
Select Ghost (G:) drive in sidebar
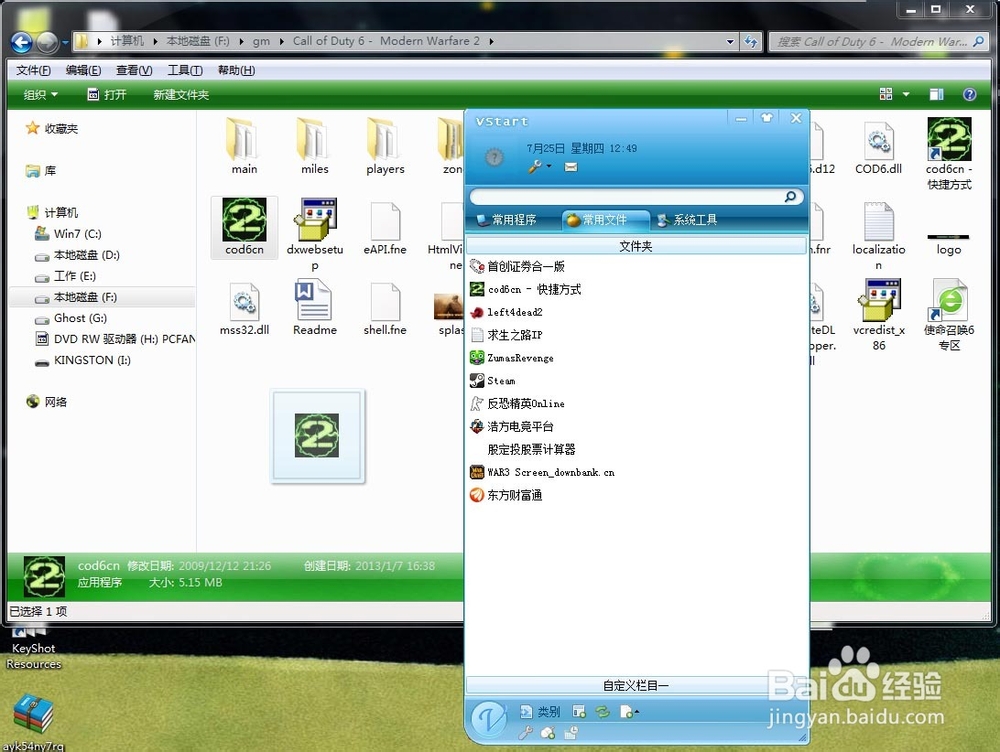71,318
